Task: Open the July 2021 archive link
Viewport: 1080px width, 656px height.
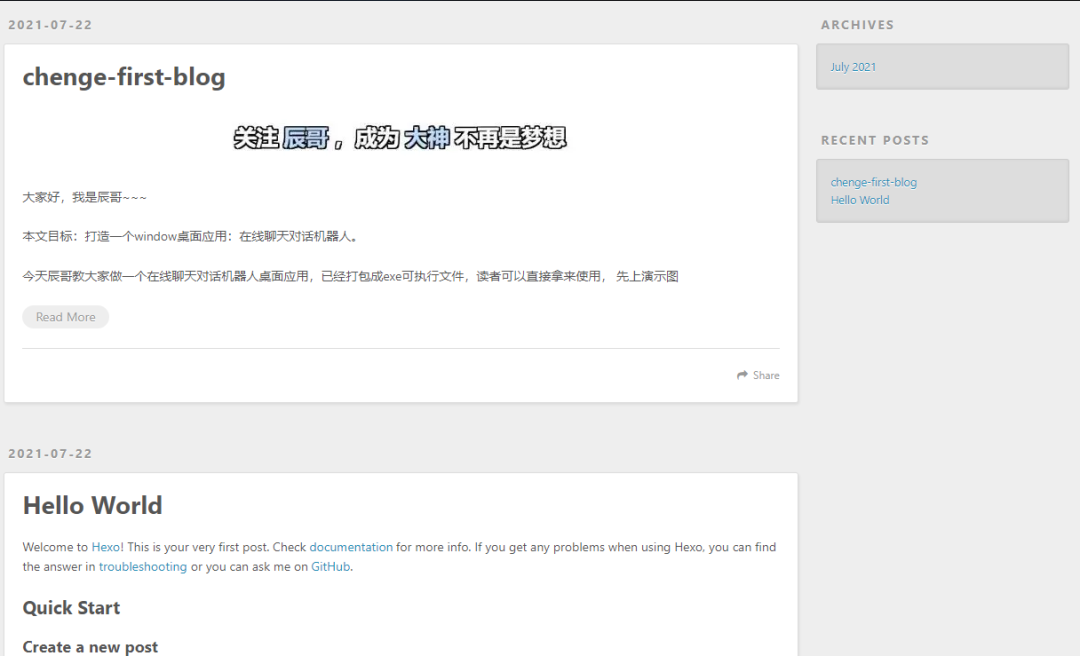Action: pos(853,67)
